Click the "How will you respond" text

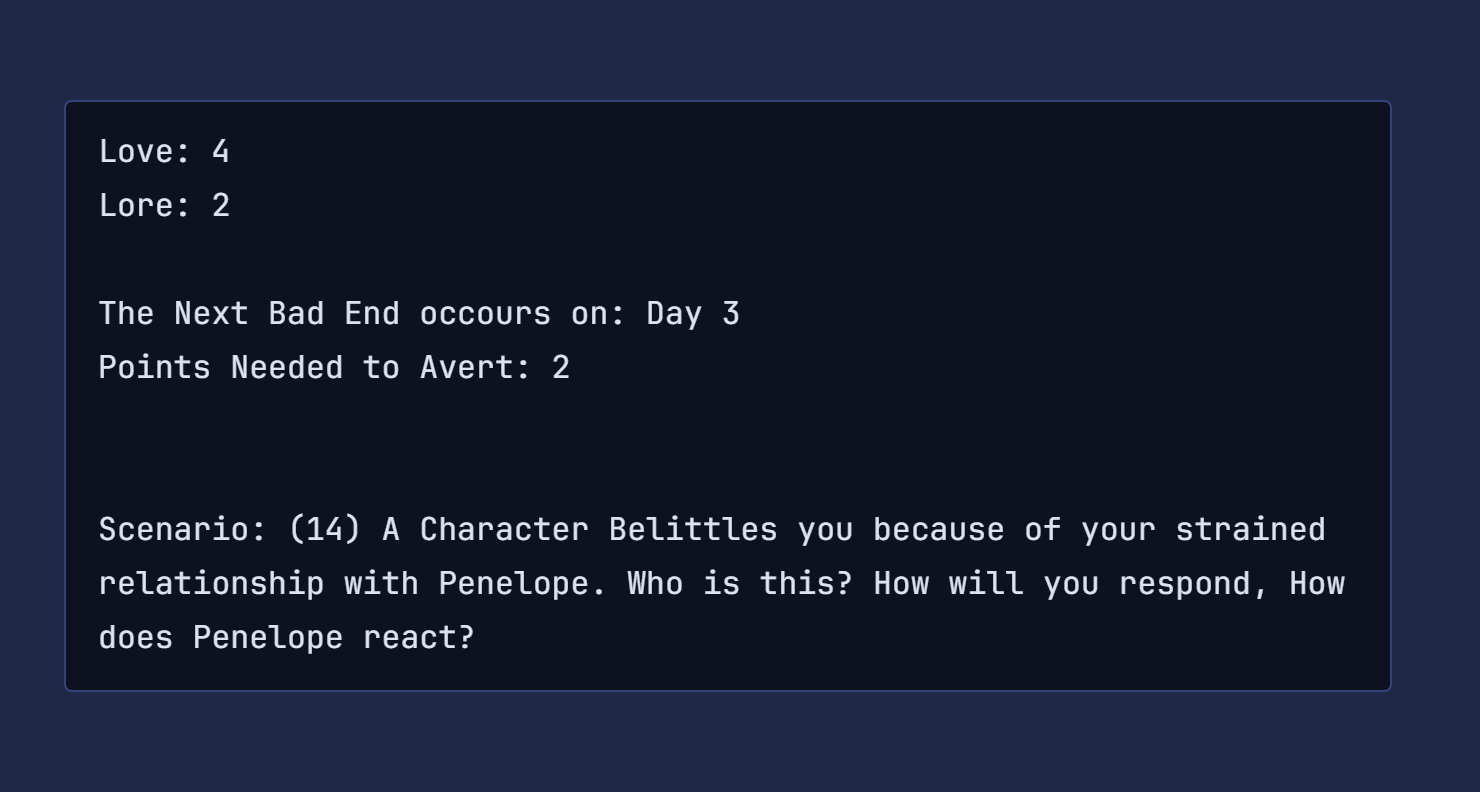(1071, 584)
